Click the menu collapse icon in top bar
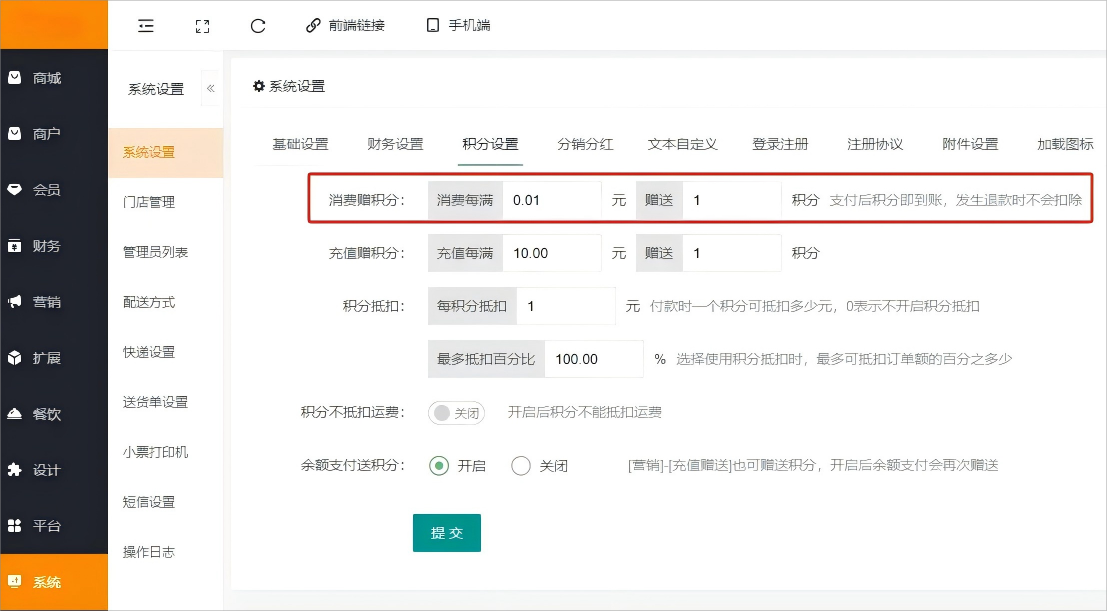 coord(146,26)
